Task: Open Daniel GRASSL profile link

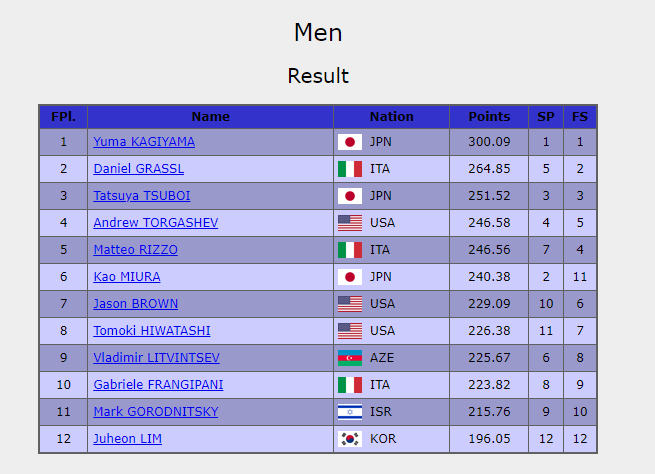Action: coord(138,169)
